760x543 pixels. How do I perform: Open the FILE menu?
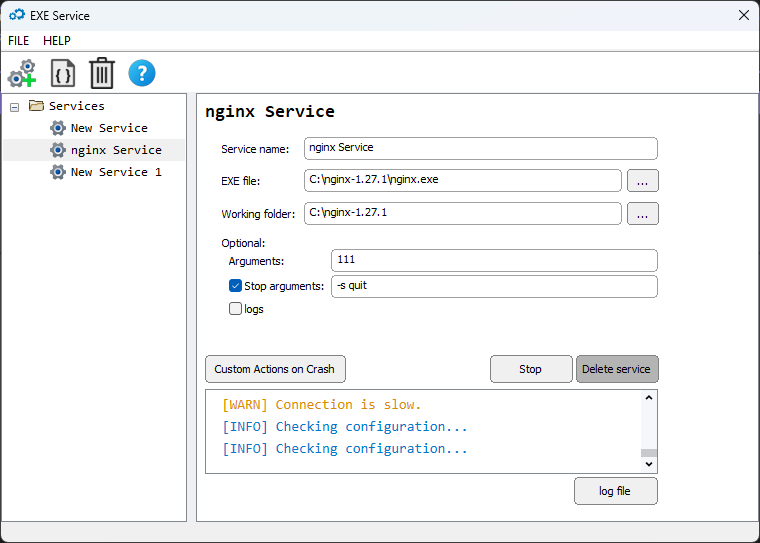point(18,41)
